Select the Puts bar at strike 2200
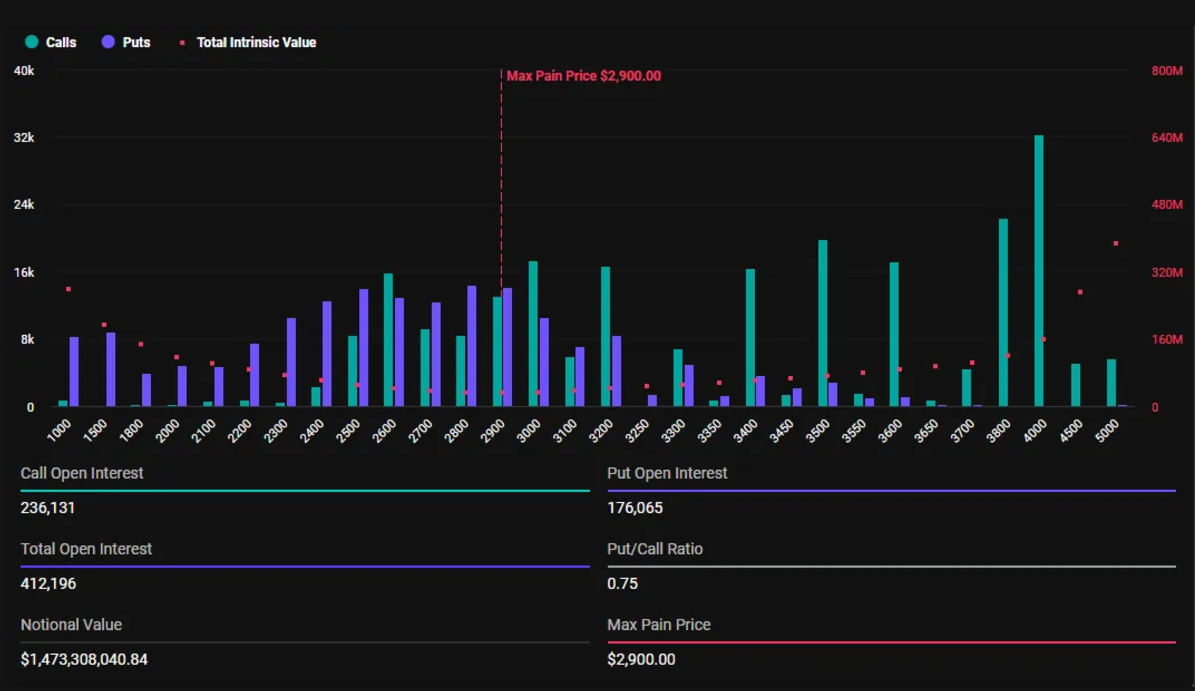This screenshot has width=1195, height=691. 255,375
